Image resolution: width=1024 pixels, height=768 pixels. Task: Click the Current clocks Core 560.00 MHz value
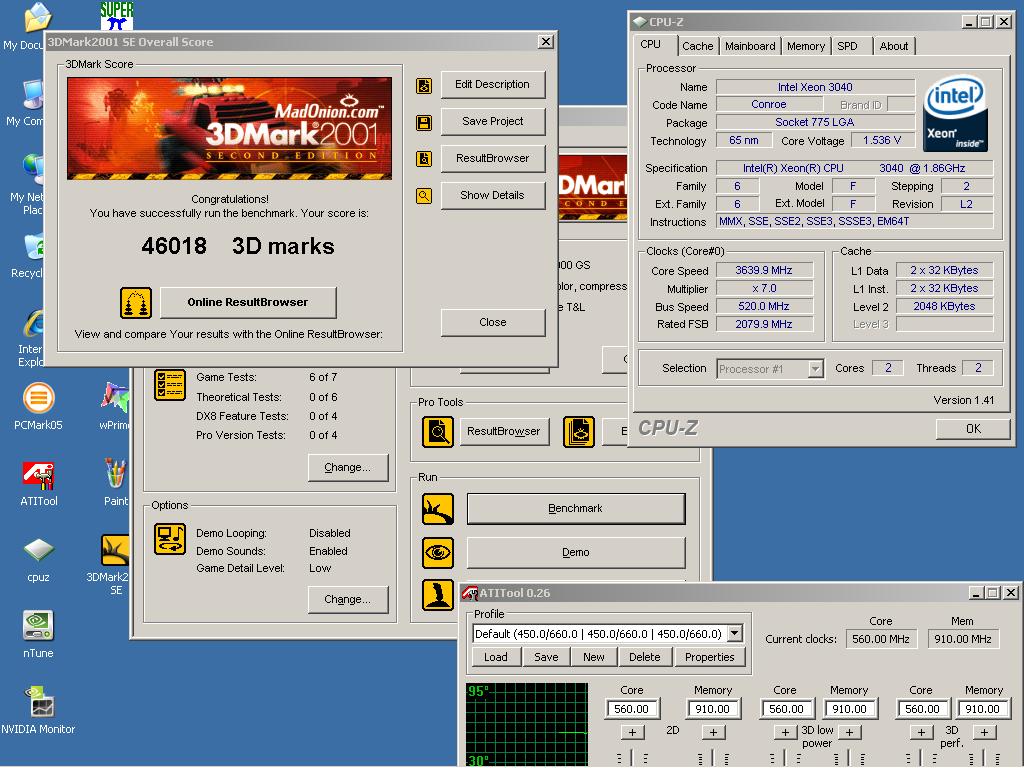pos(881,639)
